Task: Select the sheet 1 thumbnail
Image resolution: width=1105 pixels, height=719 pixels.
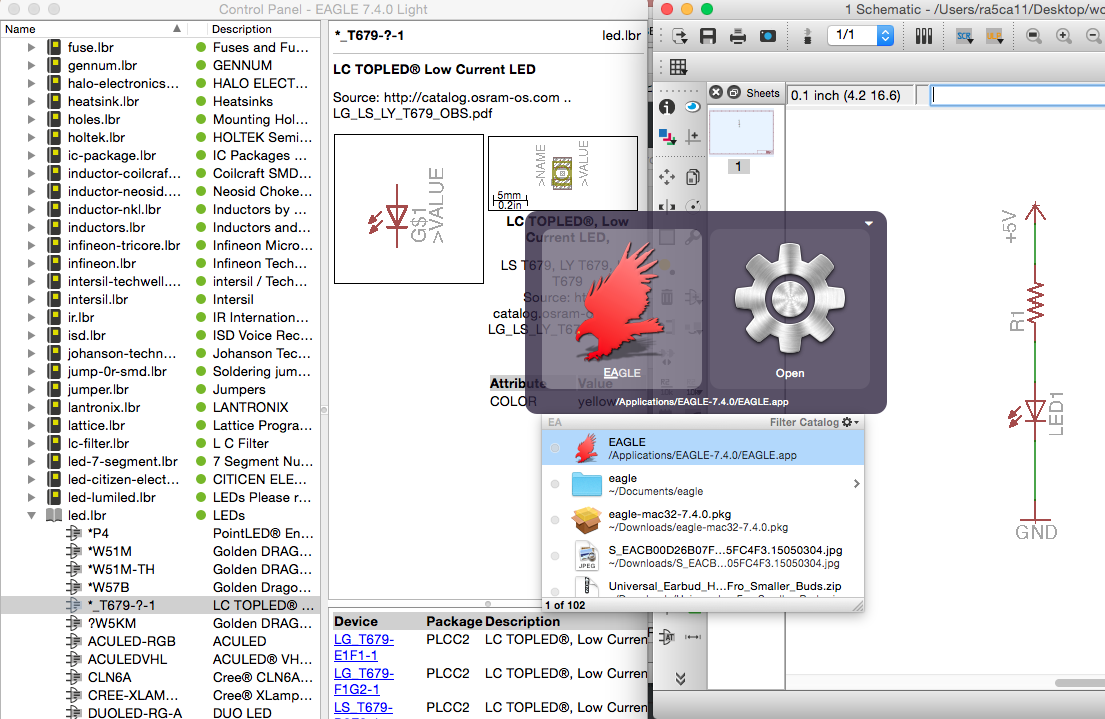Action: [741, 133]
